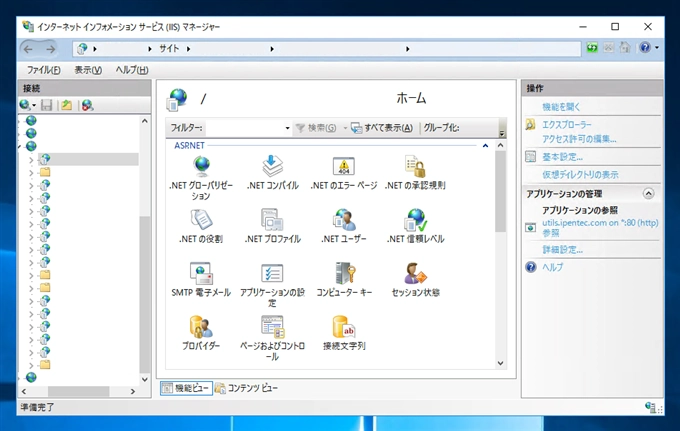Click the feature list scrollbar up arrow
680x431 pixels.
click(500, 146)
